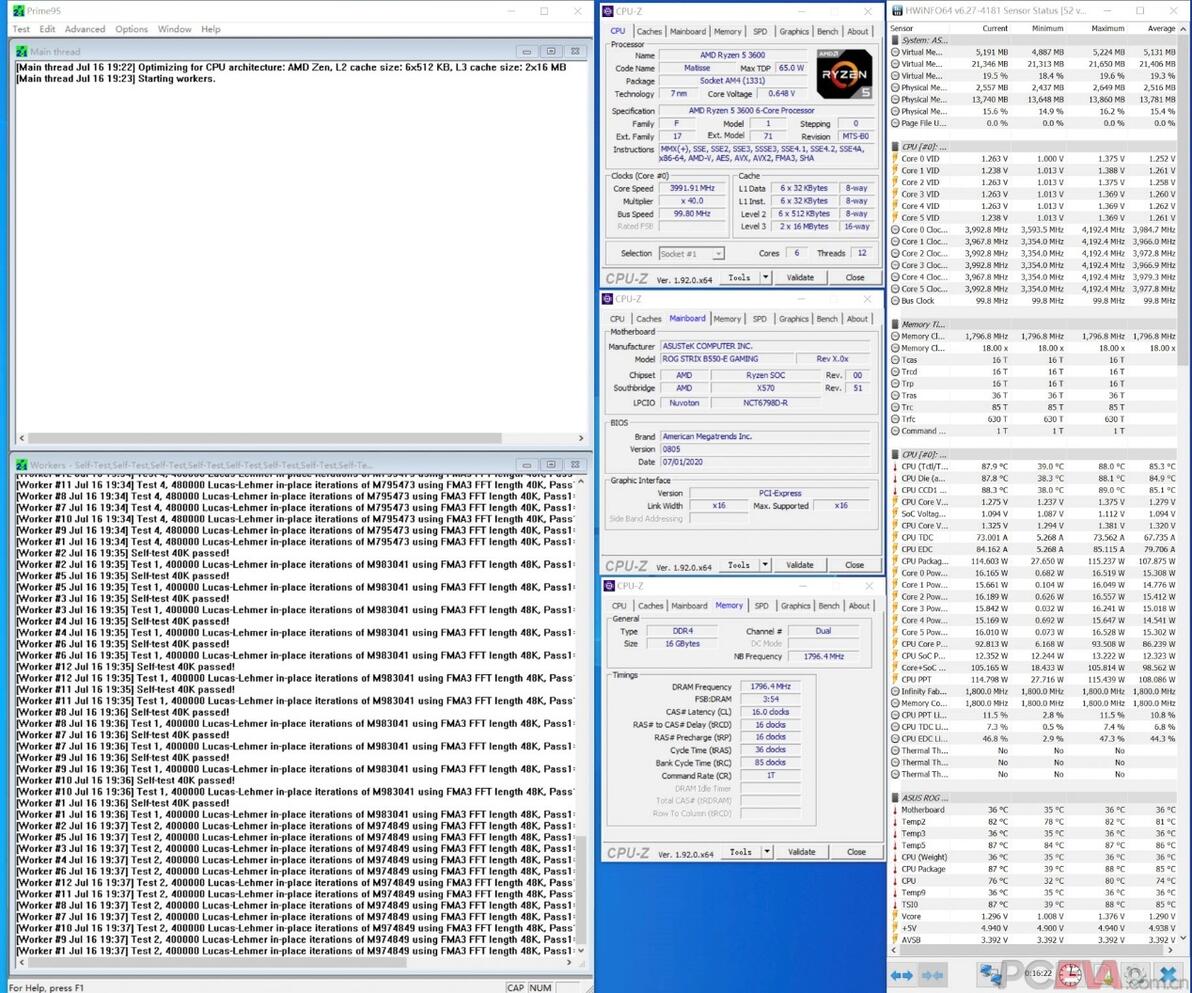
Task: Click the Ryzen 5 logo in CPU-Z
Action: tap(844, 74)
